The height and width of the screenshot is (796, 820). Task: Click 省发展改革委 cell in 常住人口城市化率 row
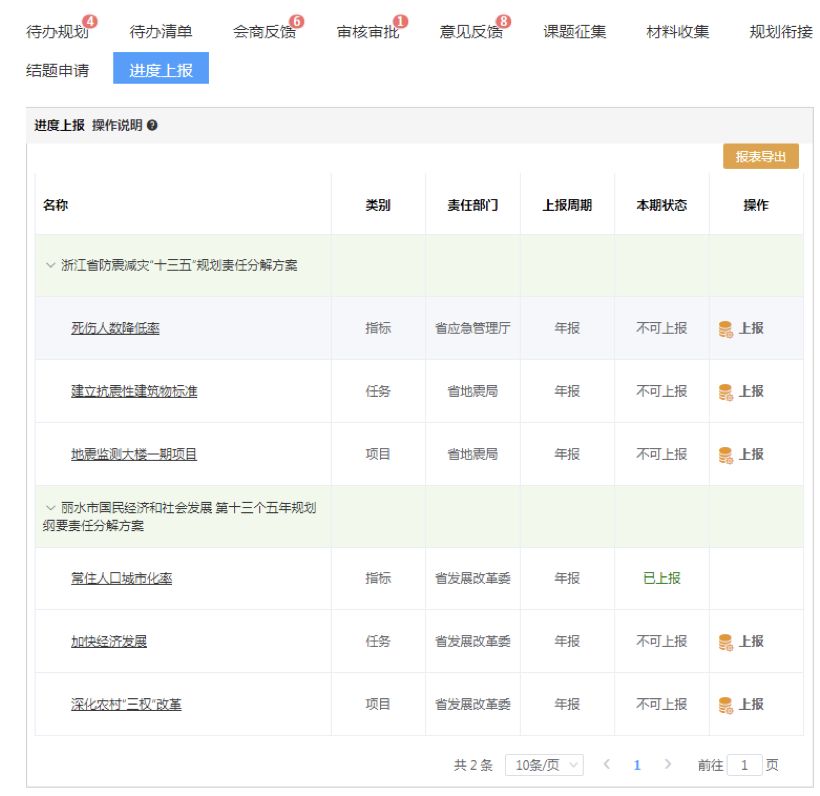coord(473,578)
